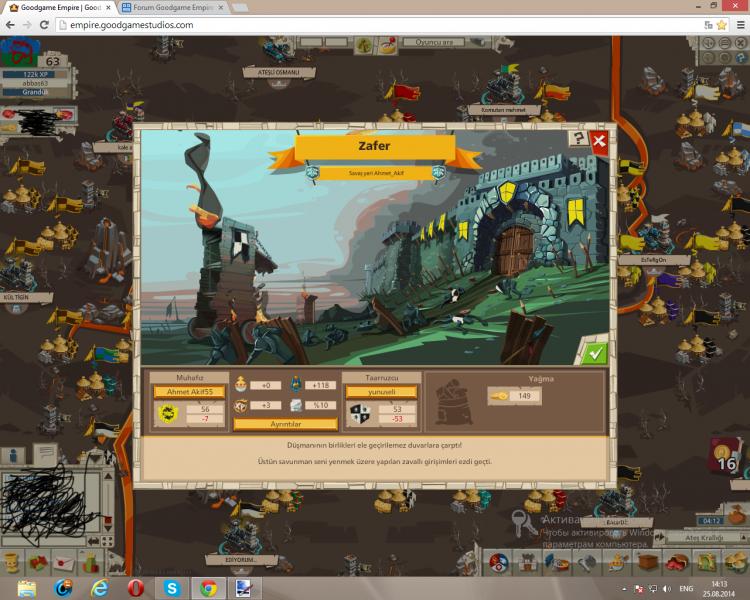The width and height of the screenshot is (750, 600).
Task: Click the chat send arrow button
Action: click(x=94, y=541)
